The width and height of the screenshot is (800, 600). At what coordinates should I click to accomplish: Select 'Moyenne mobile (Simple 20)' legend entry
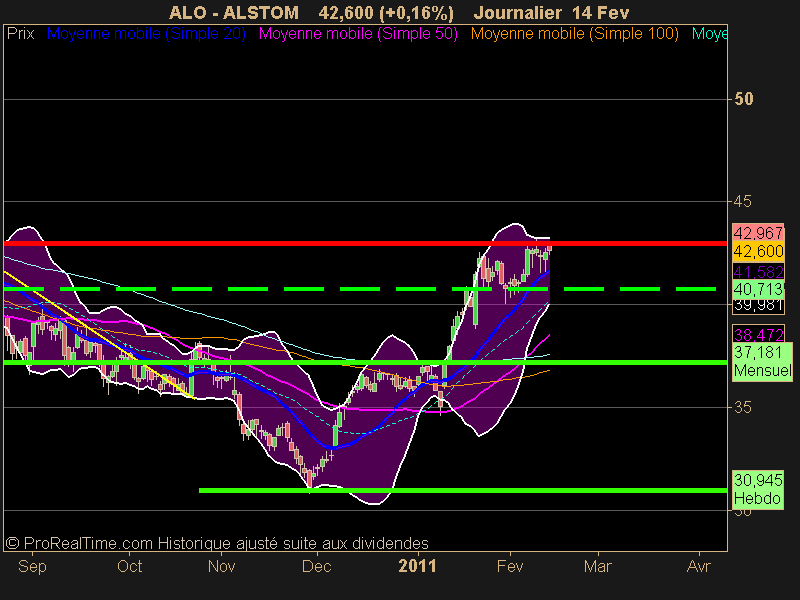pyautogui.click(x=146, y=34)
